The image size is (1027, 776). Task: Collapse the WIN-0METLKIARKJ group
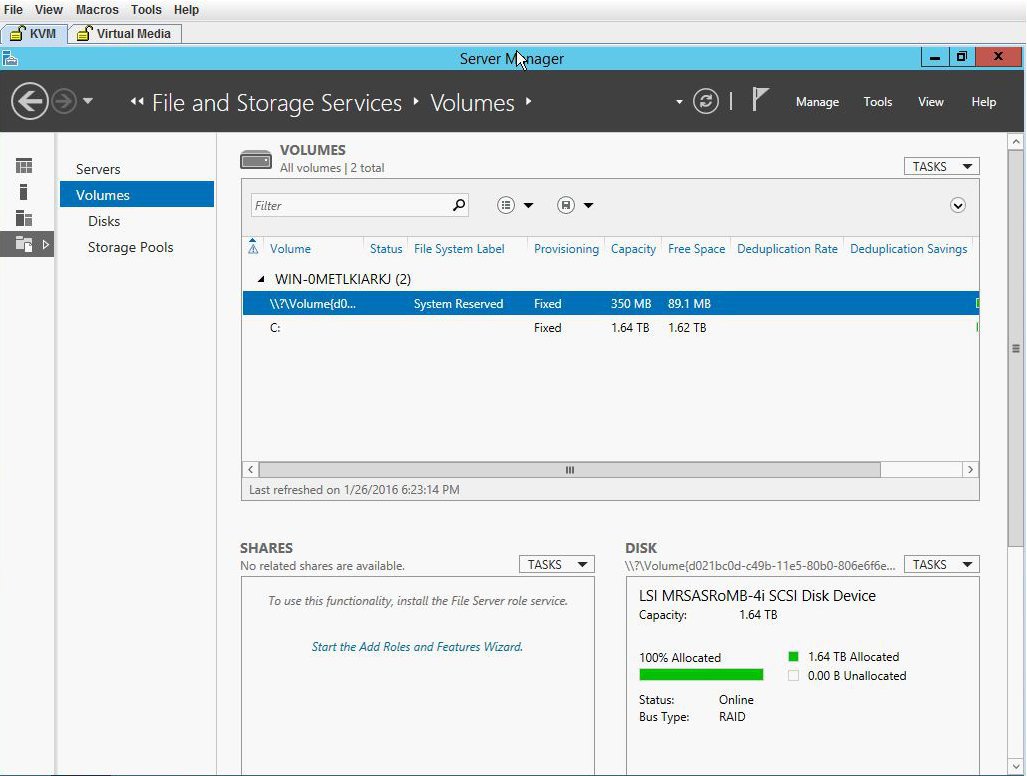pyautogui.click(x=261, y=279)
